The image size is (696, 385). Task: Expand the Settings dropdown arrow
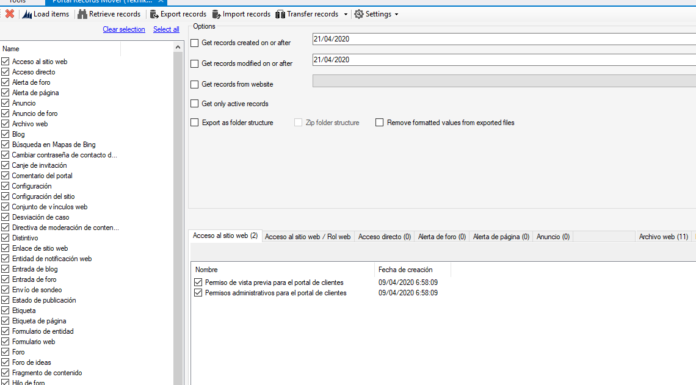click(396, 14)
